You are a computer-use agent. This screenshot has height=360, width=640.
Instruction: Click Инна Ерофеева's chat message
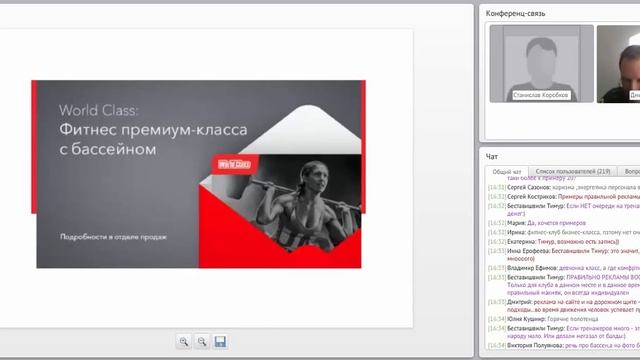pos(564,255)
